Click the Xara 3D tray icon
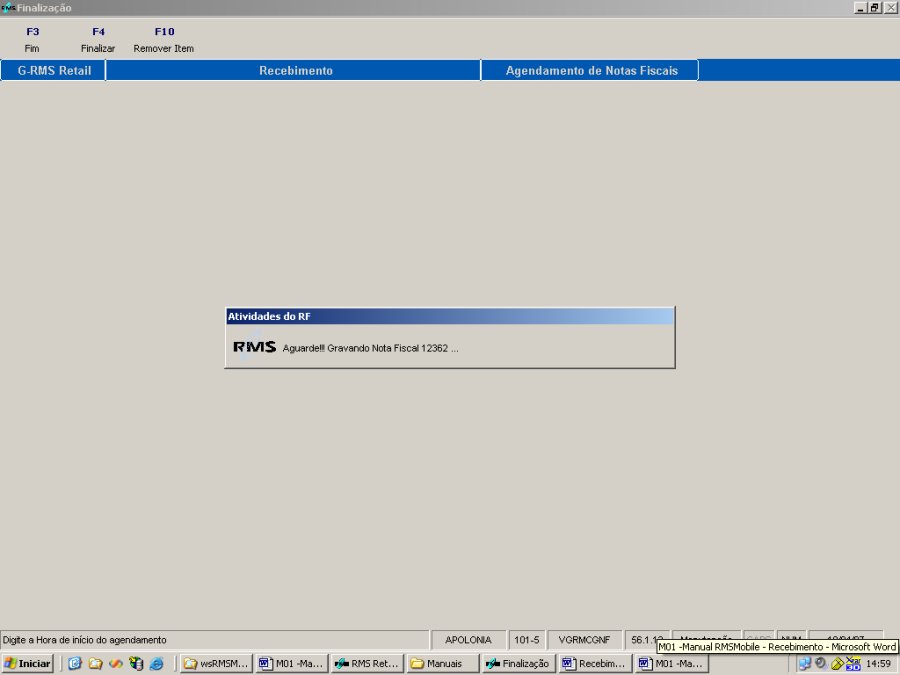 854,664
